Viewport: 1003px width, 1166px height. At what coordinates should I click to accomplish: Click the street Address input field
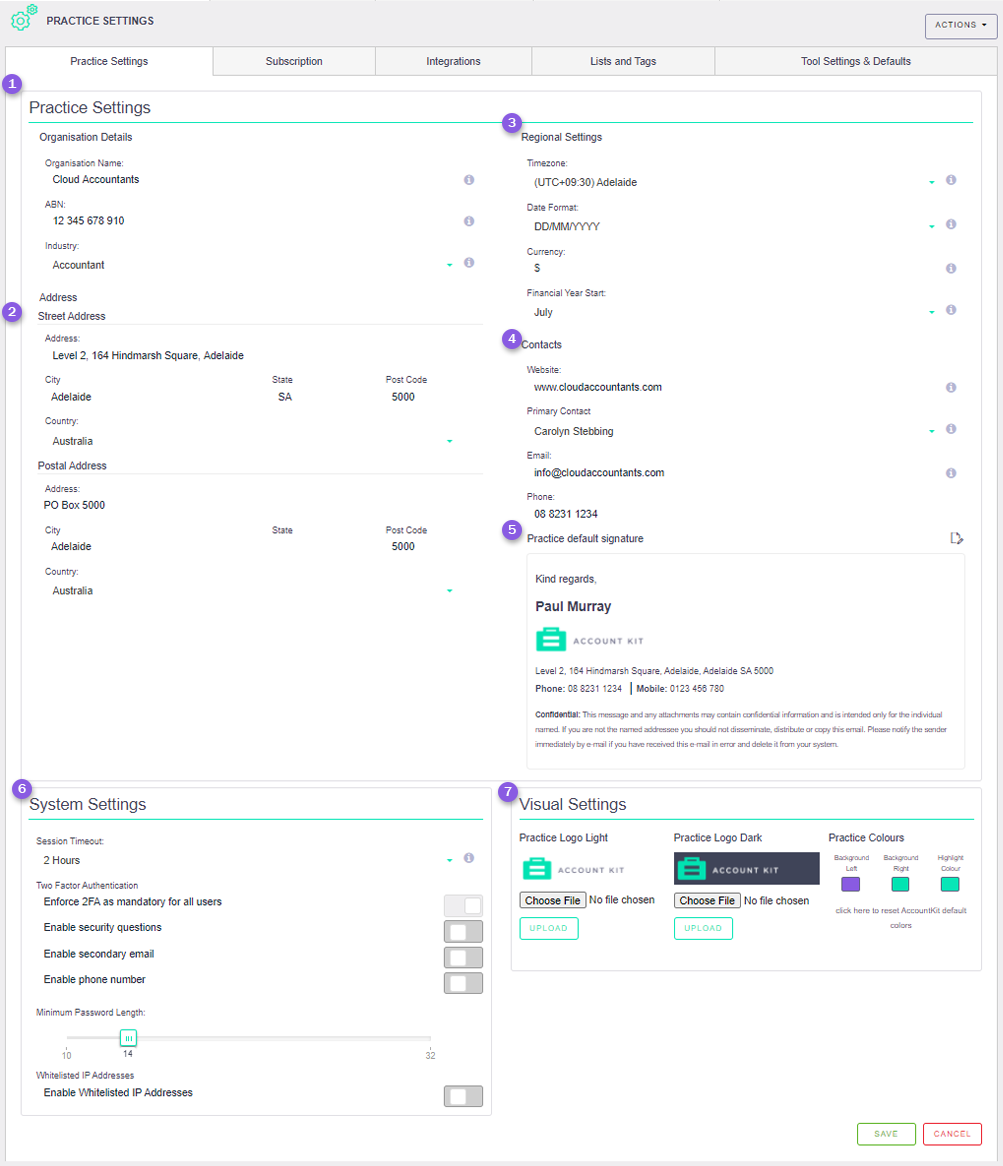pos(260,355)
